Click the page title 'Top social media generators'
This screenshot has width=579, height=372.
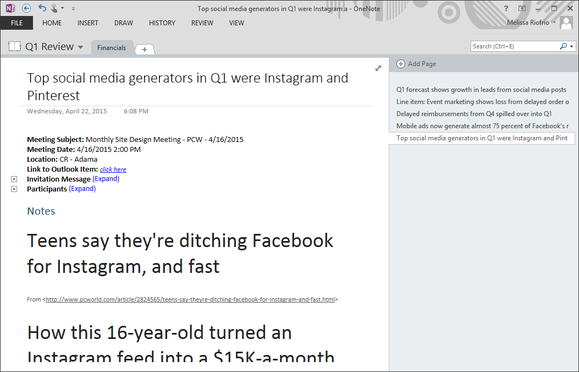[x=188, y=86]
